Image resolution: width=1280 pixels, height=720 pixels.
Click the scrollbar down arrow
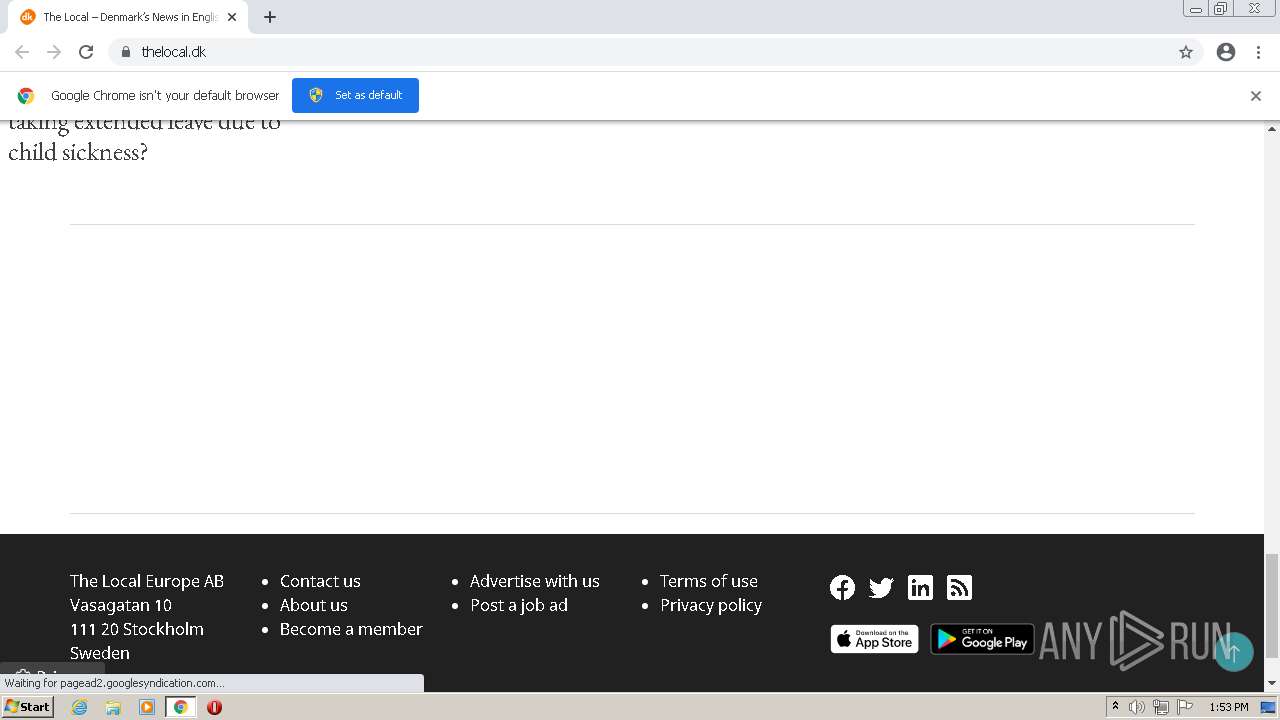(x=1272, y=683)
